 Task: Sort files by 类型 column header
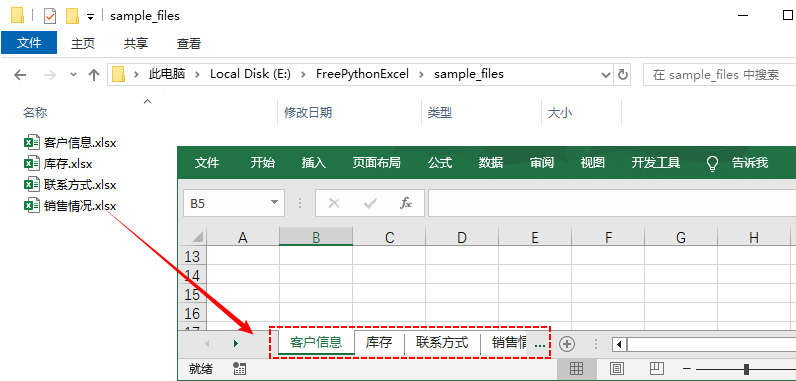[x=440, y=112]
